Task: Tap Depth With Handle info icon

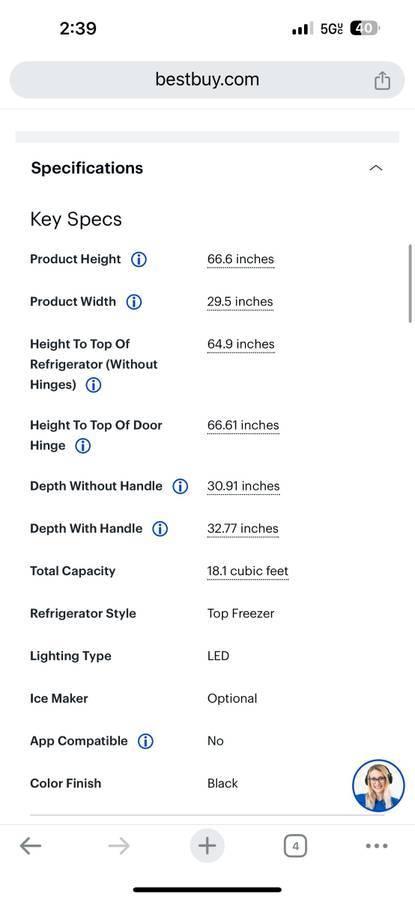Action: pos(160,529)
